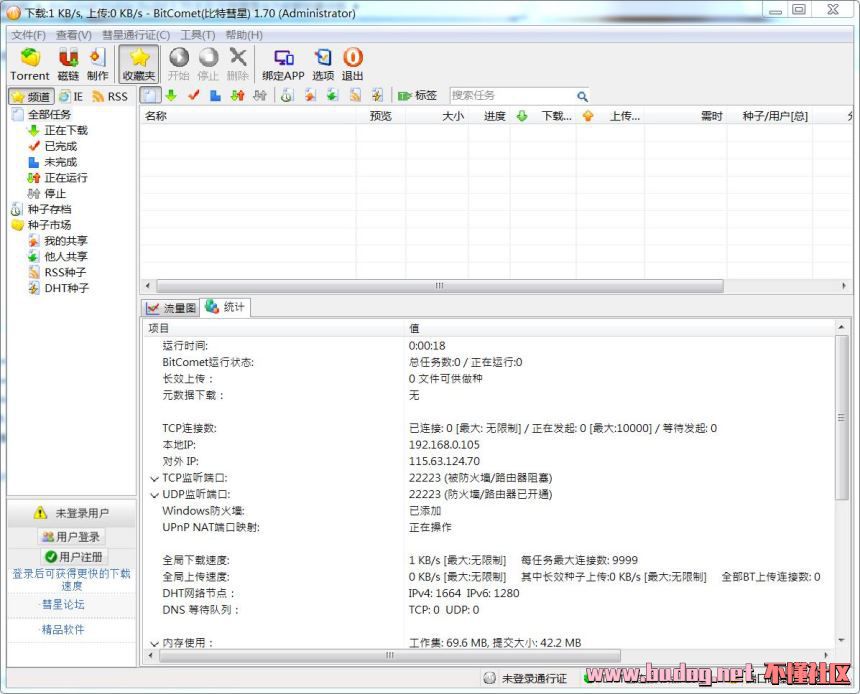Image resolution: width=860 pixels, height=694 pixels.
Task: Click the task list horizontal scrollbar
Action: pyautogui.click(x=440, y=286)
